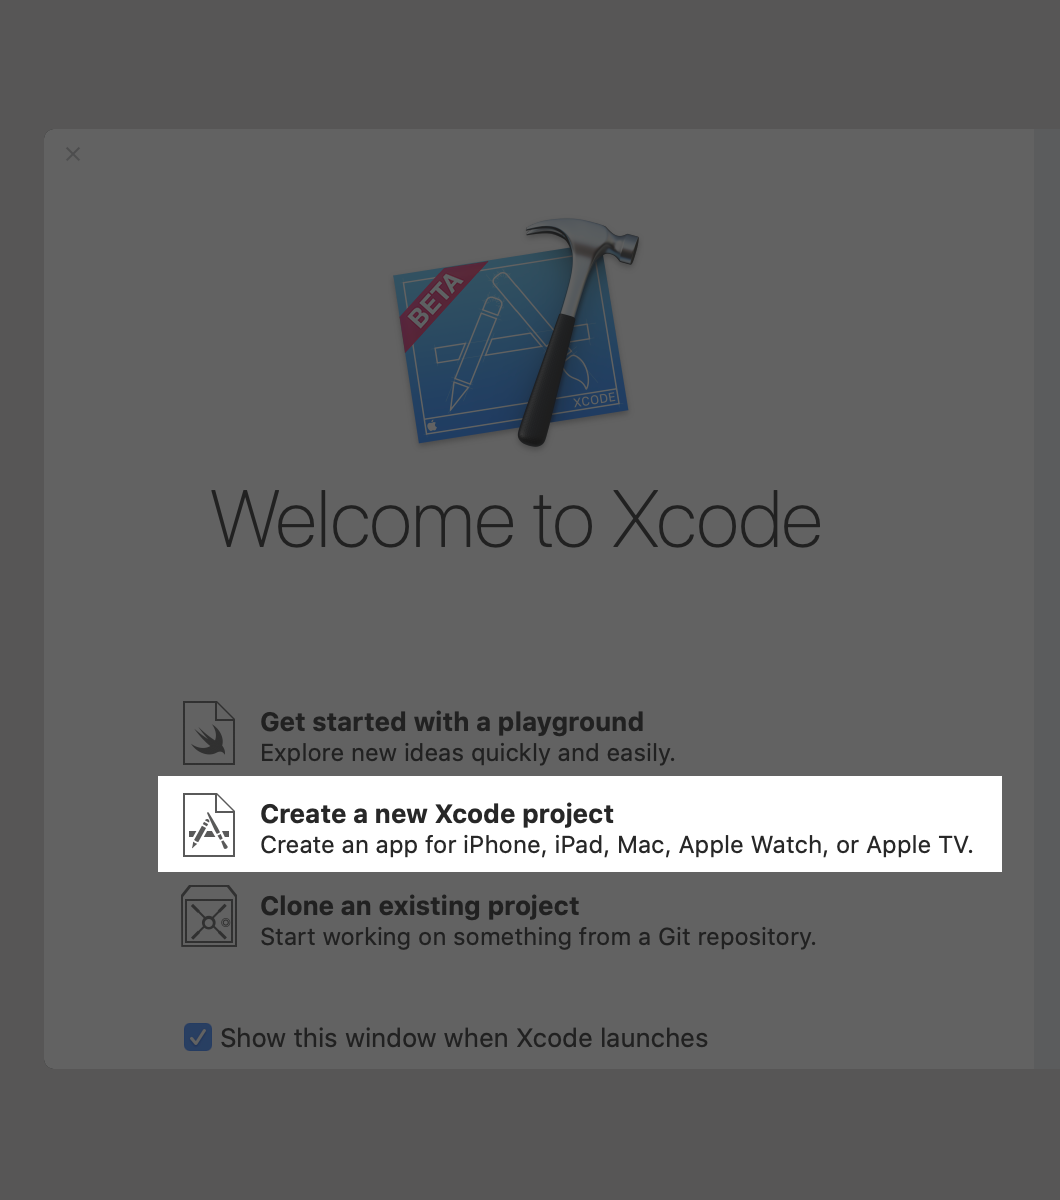This screenshot has width=1060, height=1200.
Task: Choose "Create a new Xcode project"
Action: (437, 814)
